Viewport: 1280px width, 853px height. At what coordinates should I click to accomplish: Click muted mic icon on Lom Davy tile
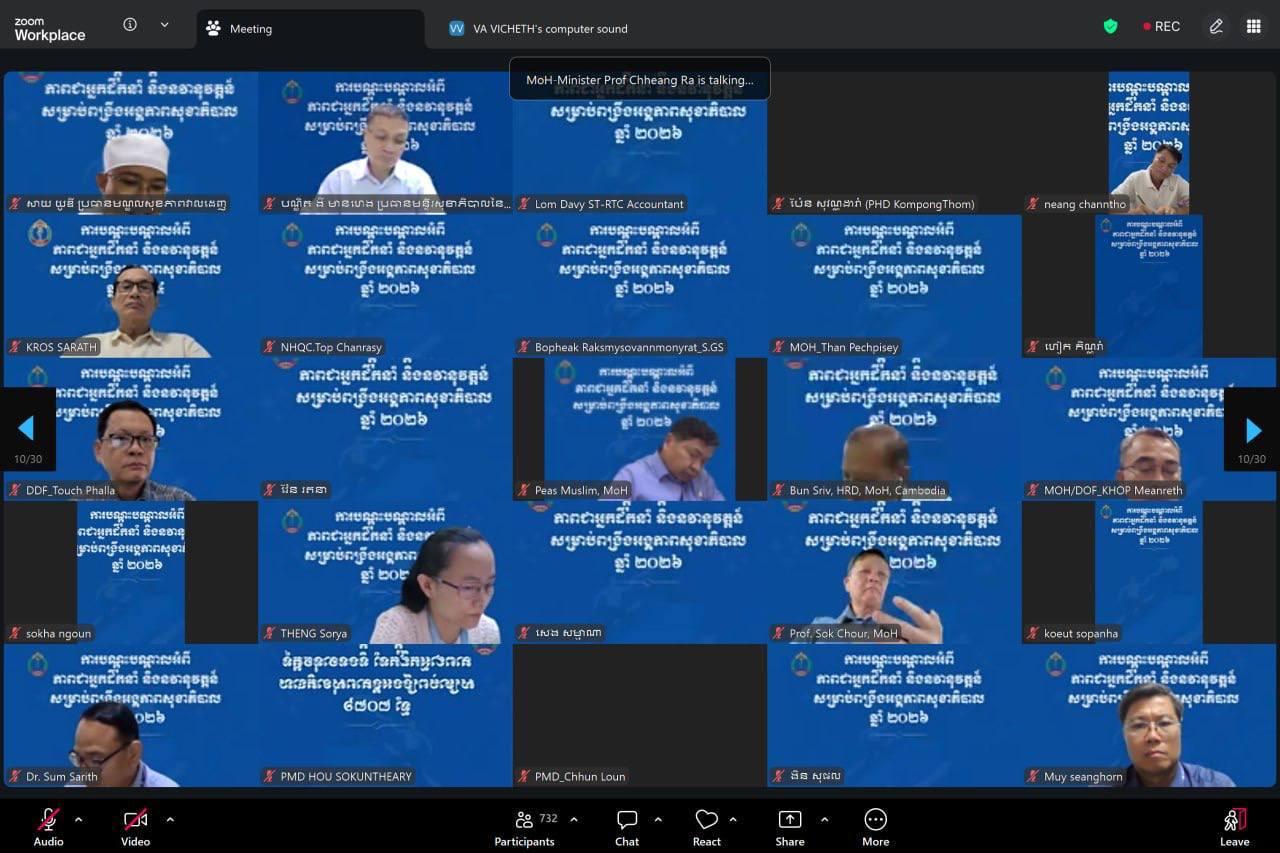click(x=524, y=204)
